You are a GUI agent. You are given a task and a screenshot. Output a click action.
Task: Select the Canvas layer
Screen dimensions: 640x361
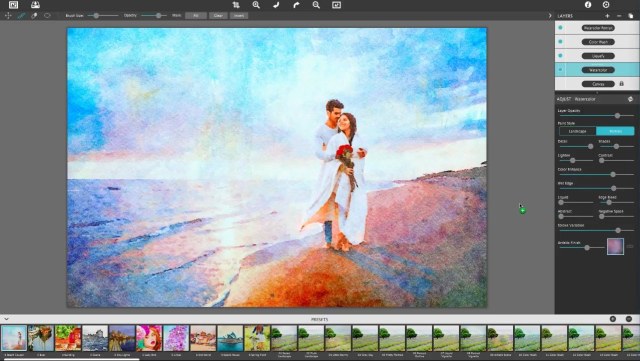(x=597, y=84)
